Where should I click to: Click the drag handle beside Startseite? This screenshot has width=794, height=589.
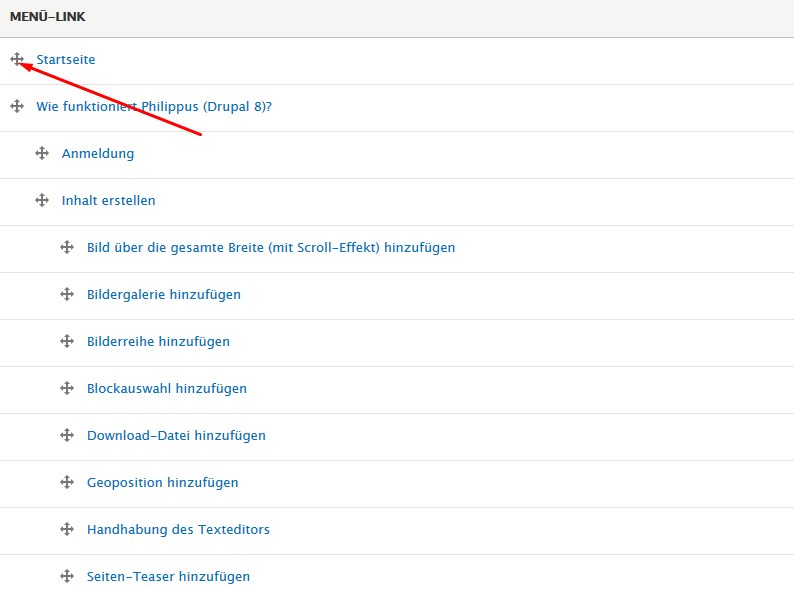[17, 60]
